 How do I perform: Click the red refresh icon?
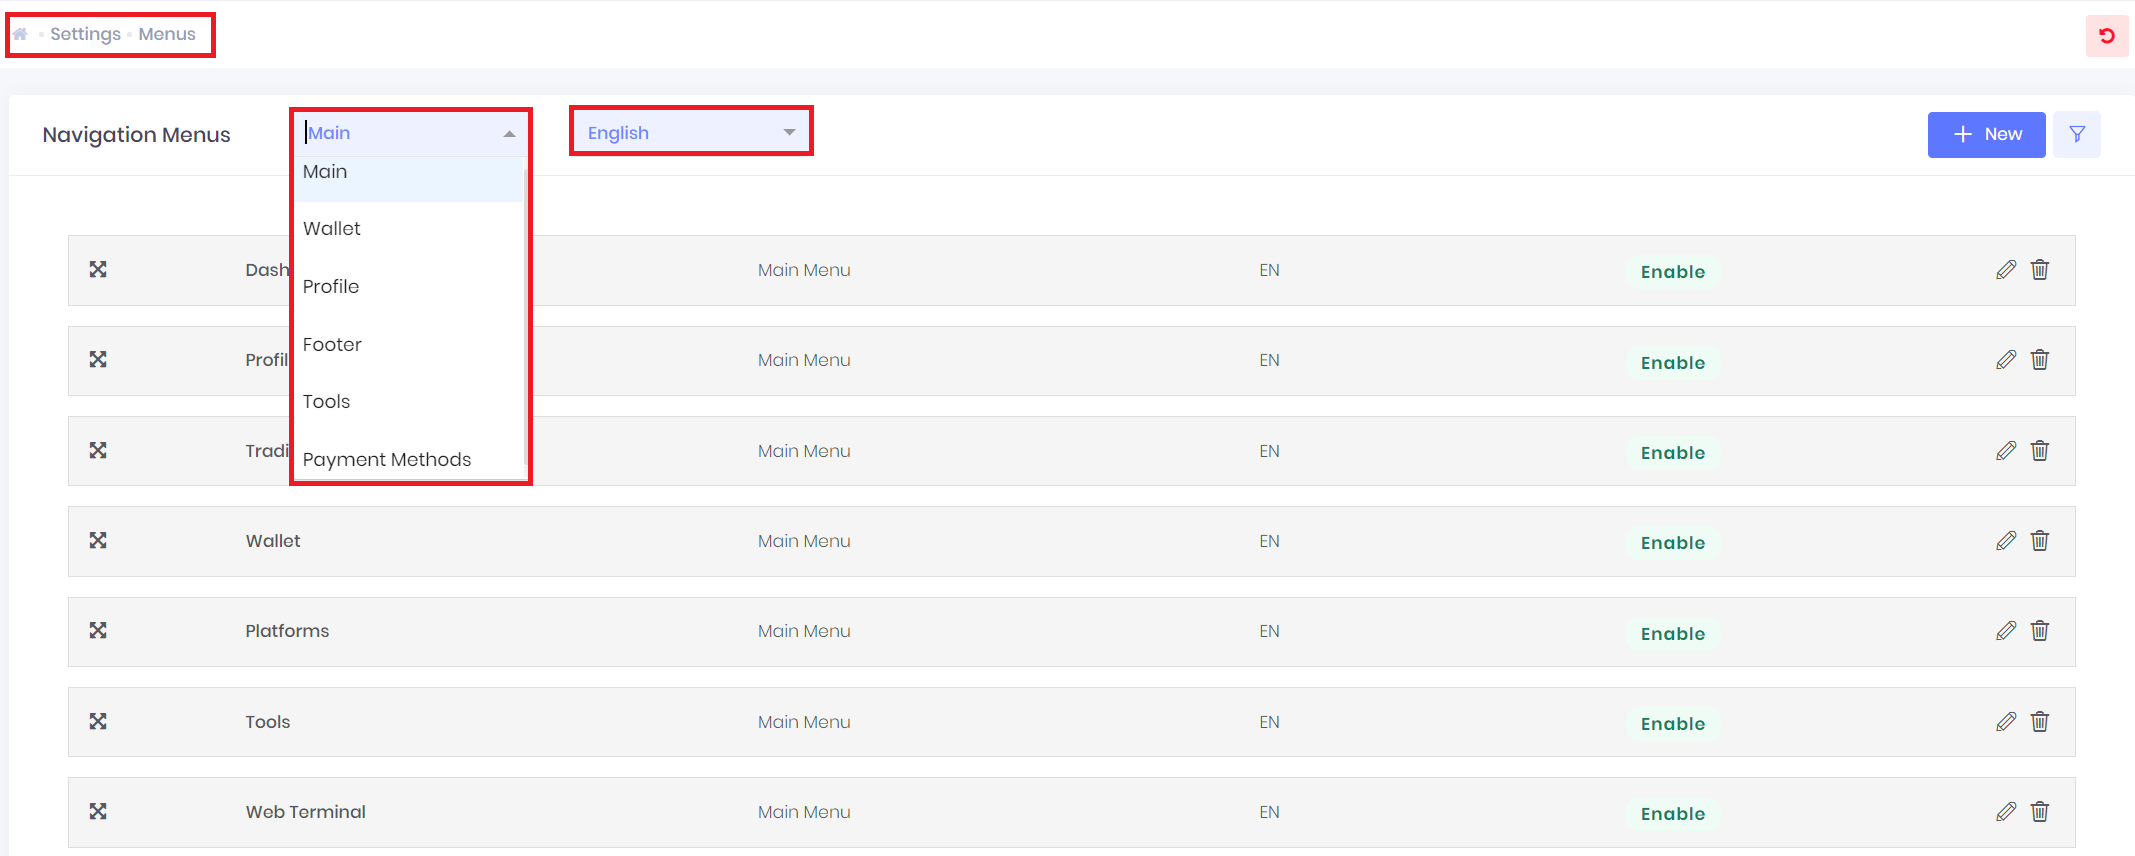[2106, 36]
